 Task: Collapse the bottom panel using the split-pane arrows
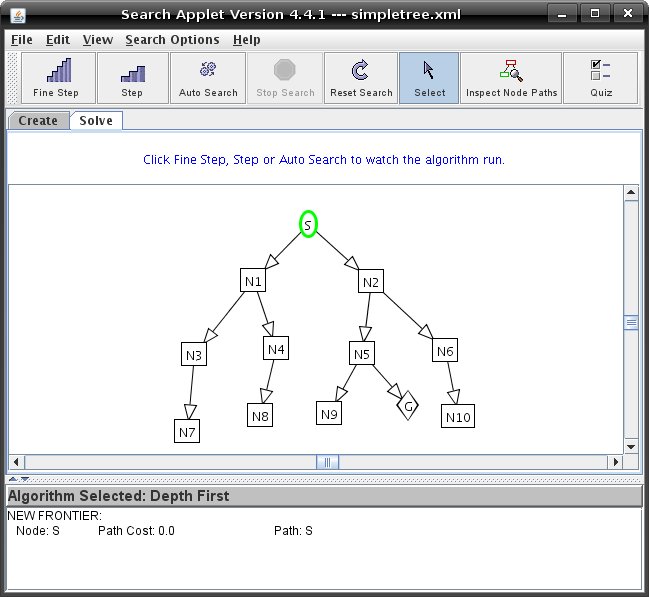pos(24,479)
